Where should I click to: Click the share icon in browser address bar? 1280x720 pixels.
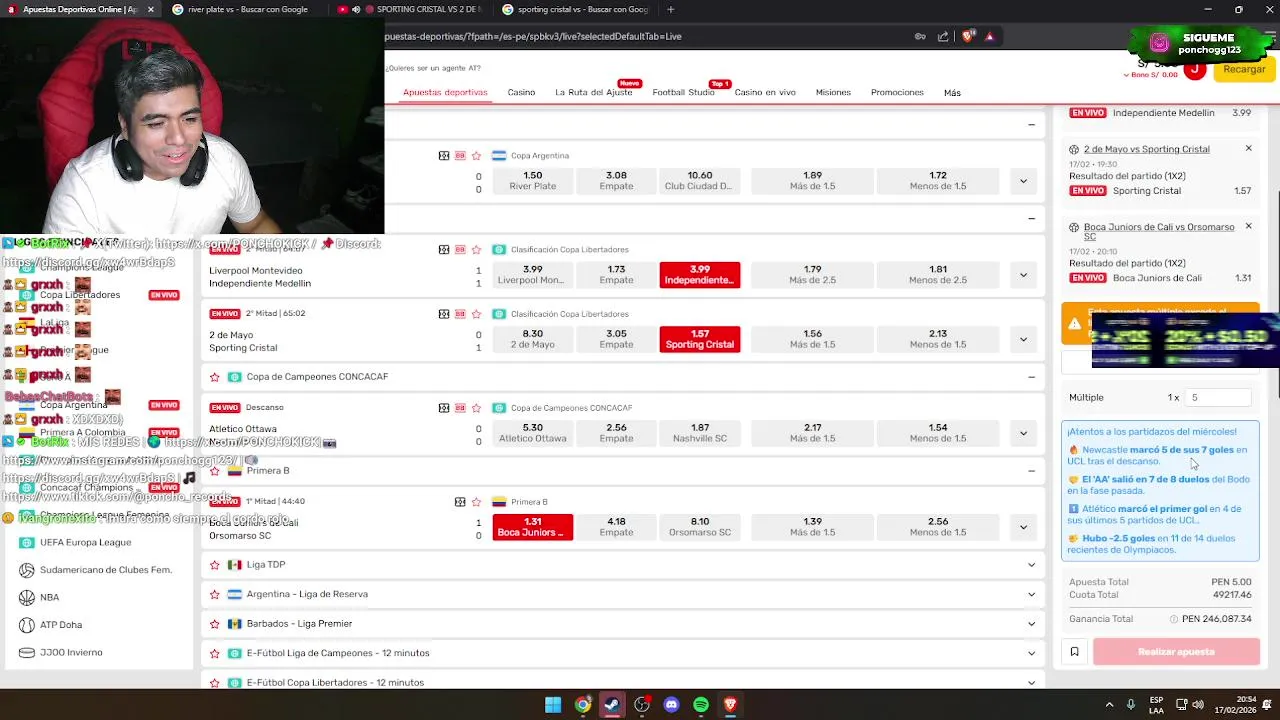tap(943, 37)
